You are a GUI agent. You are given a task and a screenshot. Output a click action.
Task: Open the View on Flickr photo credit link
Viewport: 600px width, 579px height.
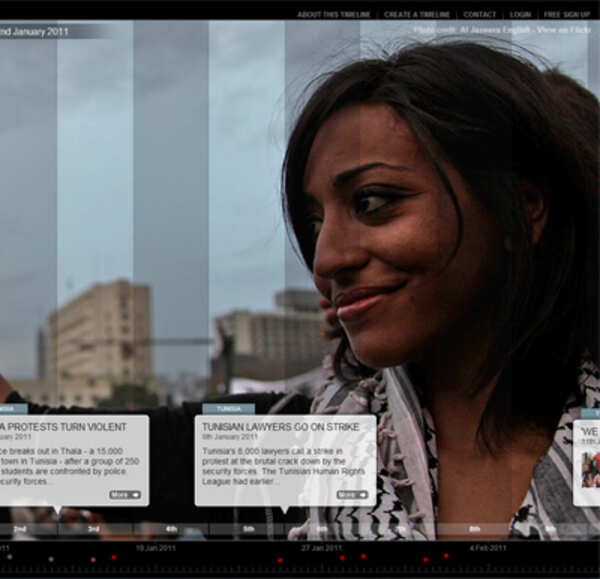[563, 30]
